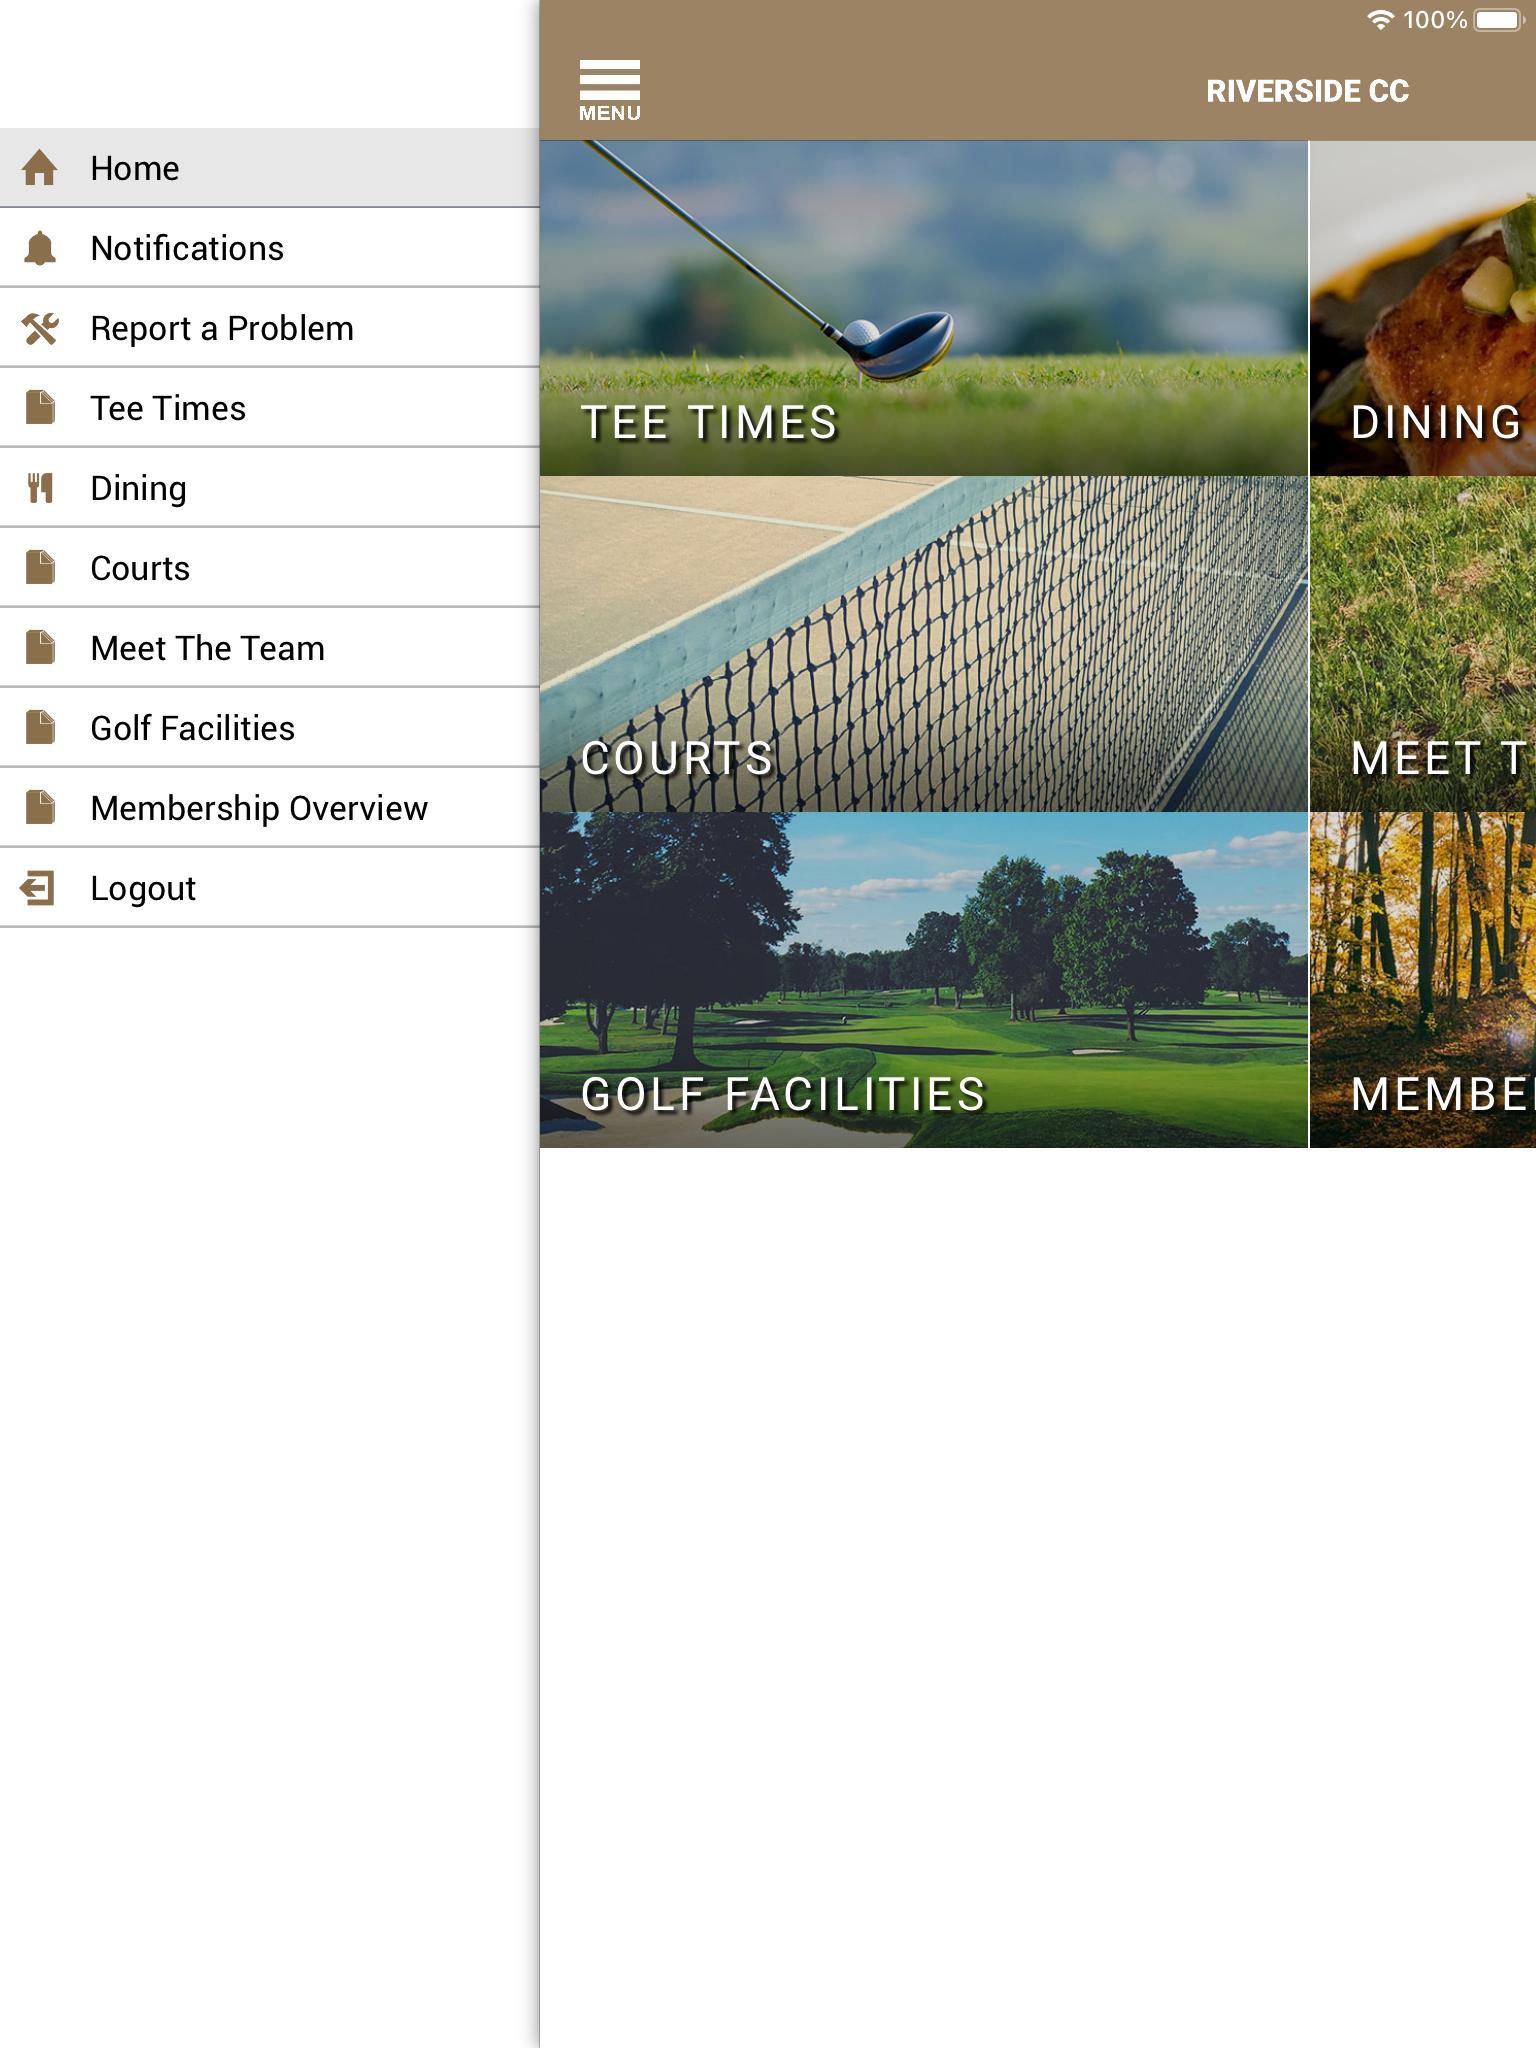Select Home in the side menu
The width and height of the screenshot is (1536, 2048).
coord(270,168)
